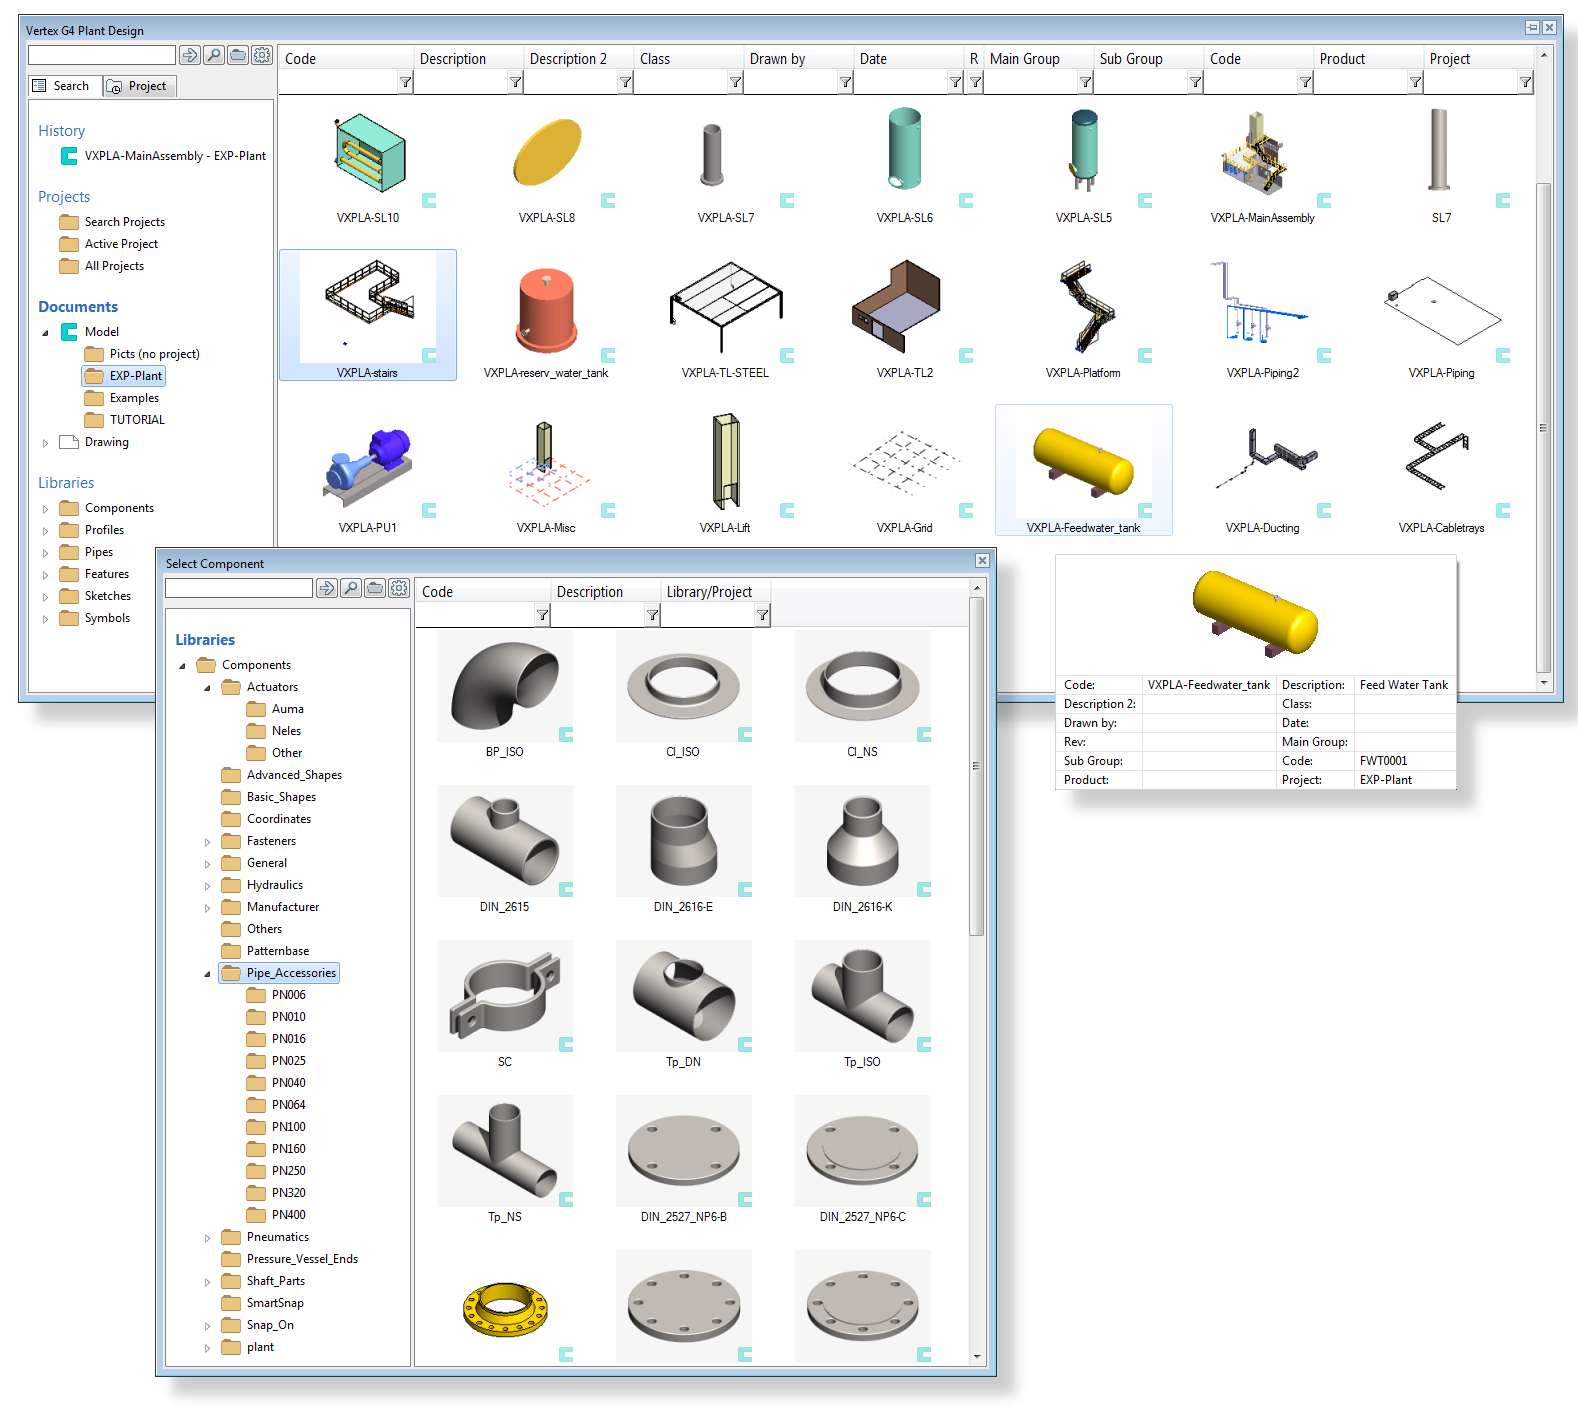
Task: Open the PN100 folder
Action: click(x=276, y=1127)
